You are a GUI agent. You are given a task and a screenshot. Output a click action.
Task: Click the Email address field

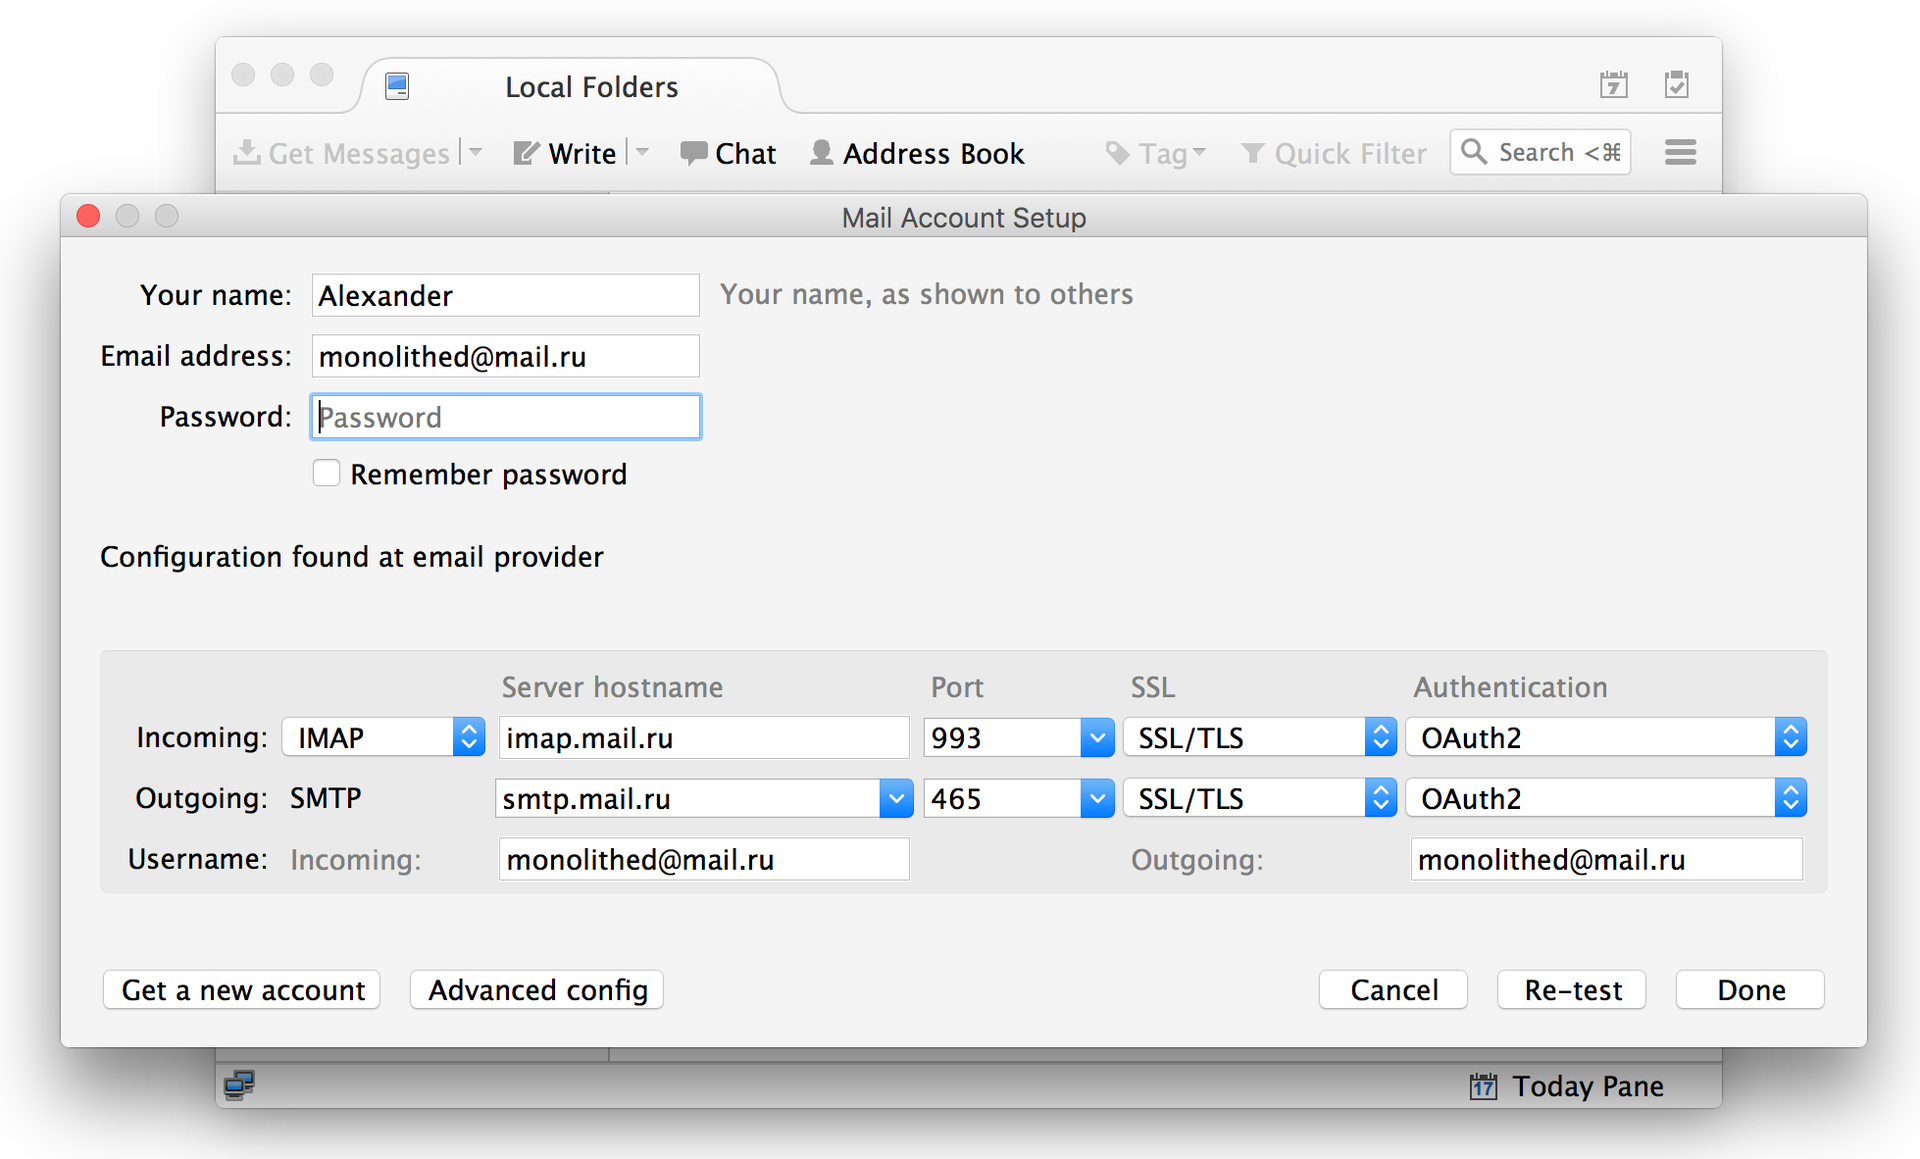coord(505,357)
